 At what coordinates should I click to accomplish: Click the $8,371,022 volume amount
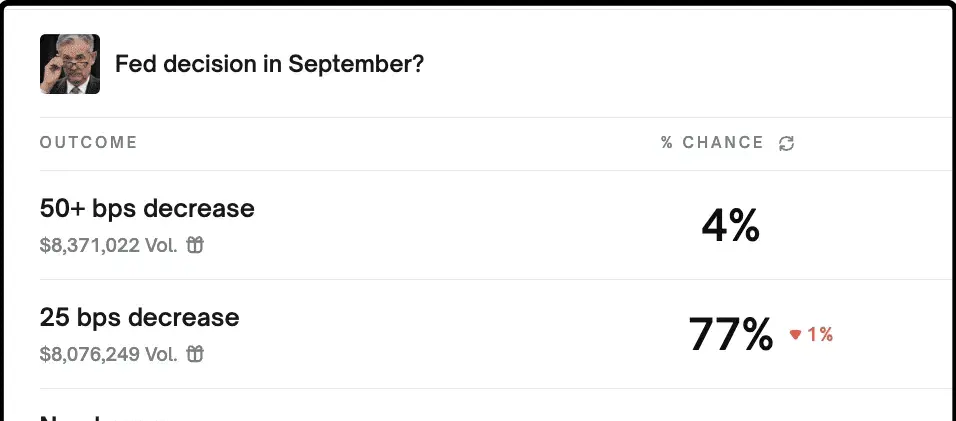coord(90,245)
